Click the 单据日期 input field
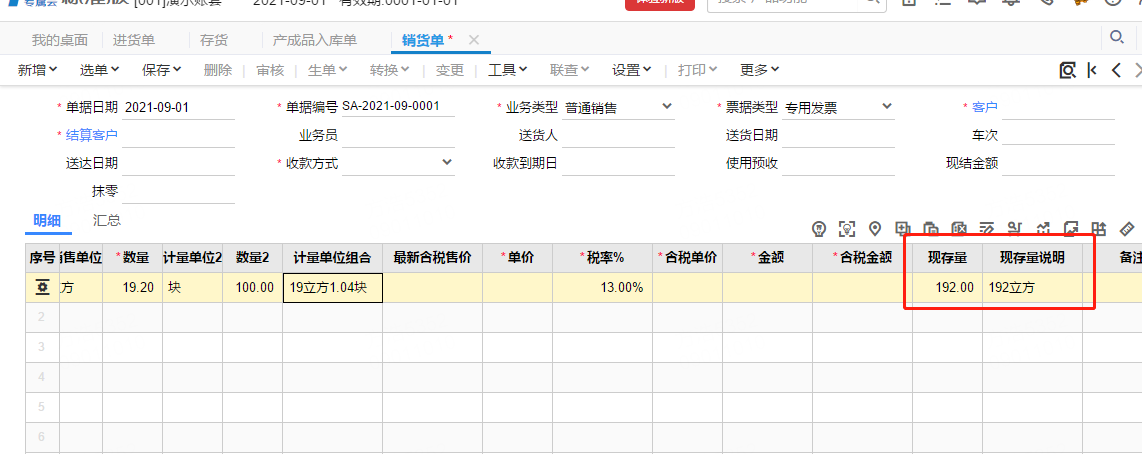 tap(178, 108)
